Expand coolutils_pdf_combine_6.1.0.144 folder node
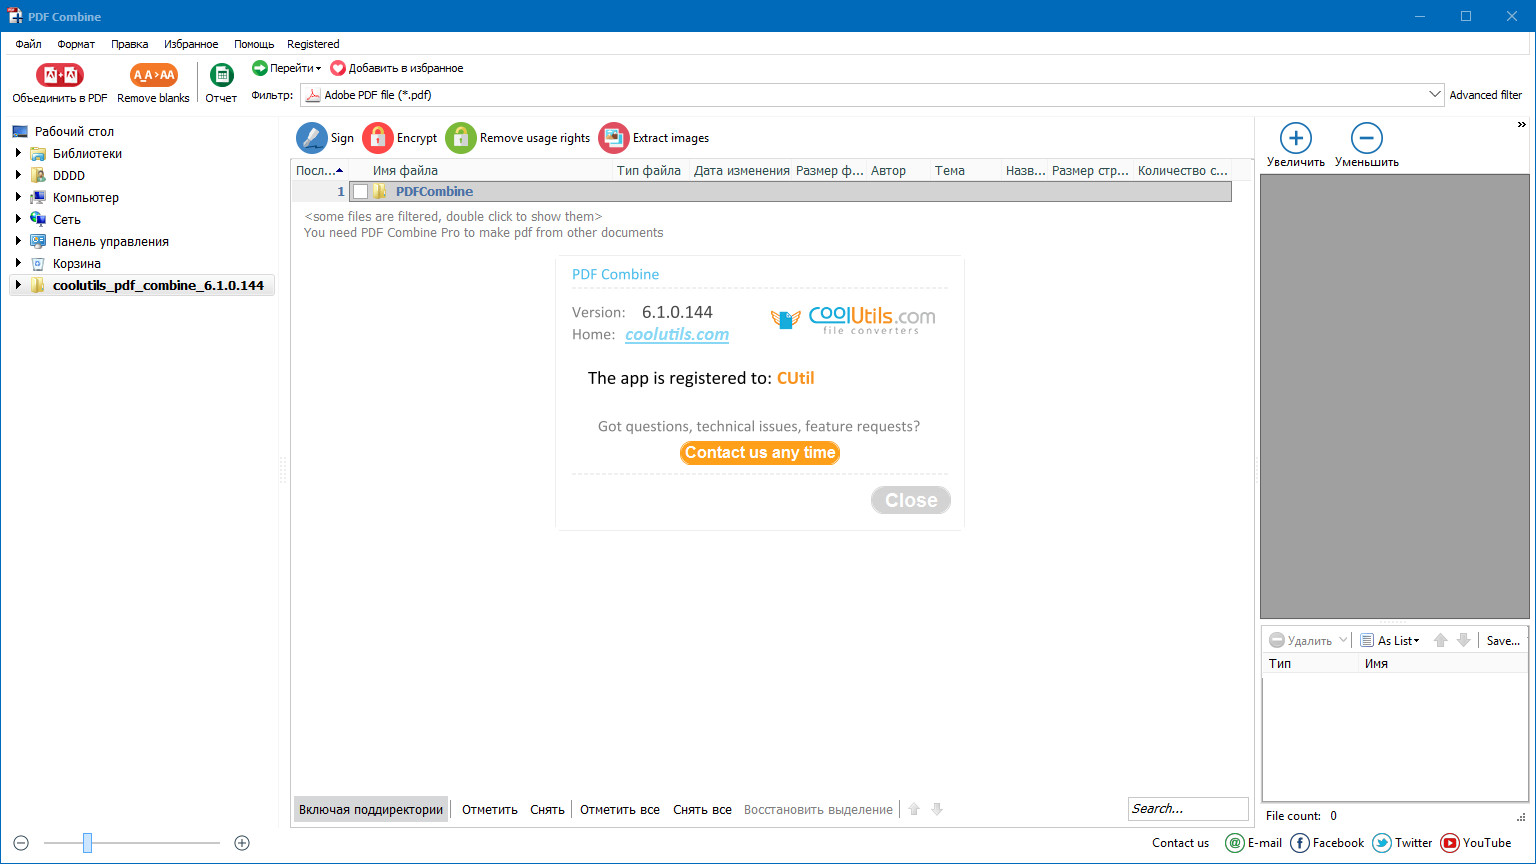This screenshot has width=1536, height=864. coord(18,285)
